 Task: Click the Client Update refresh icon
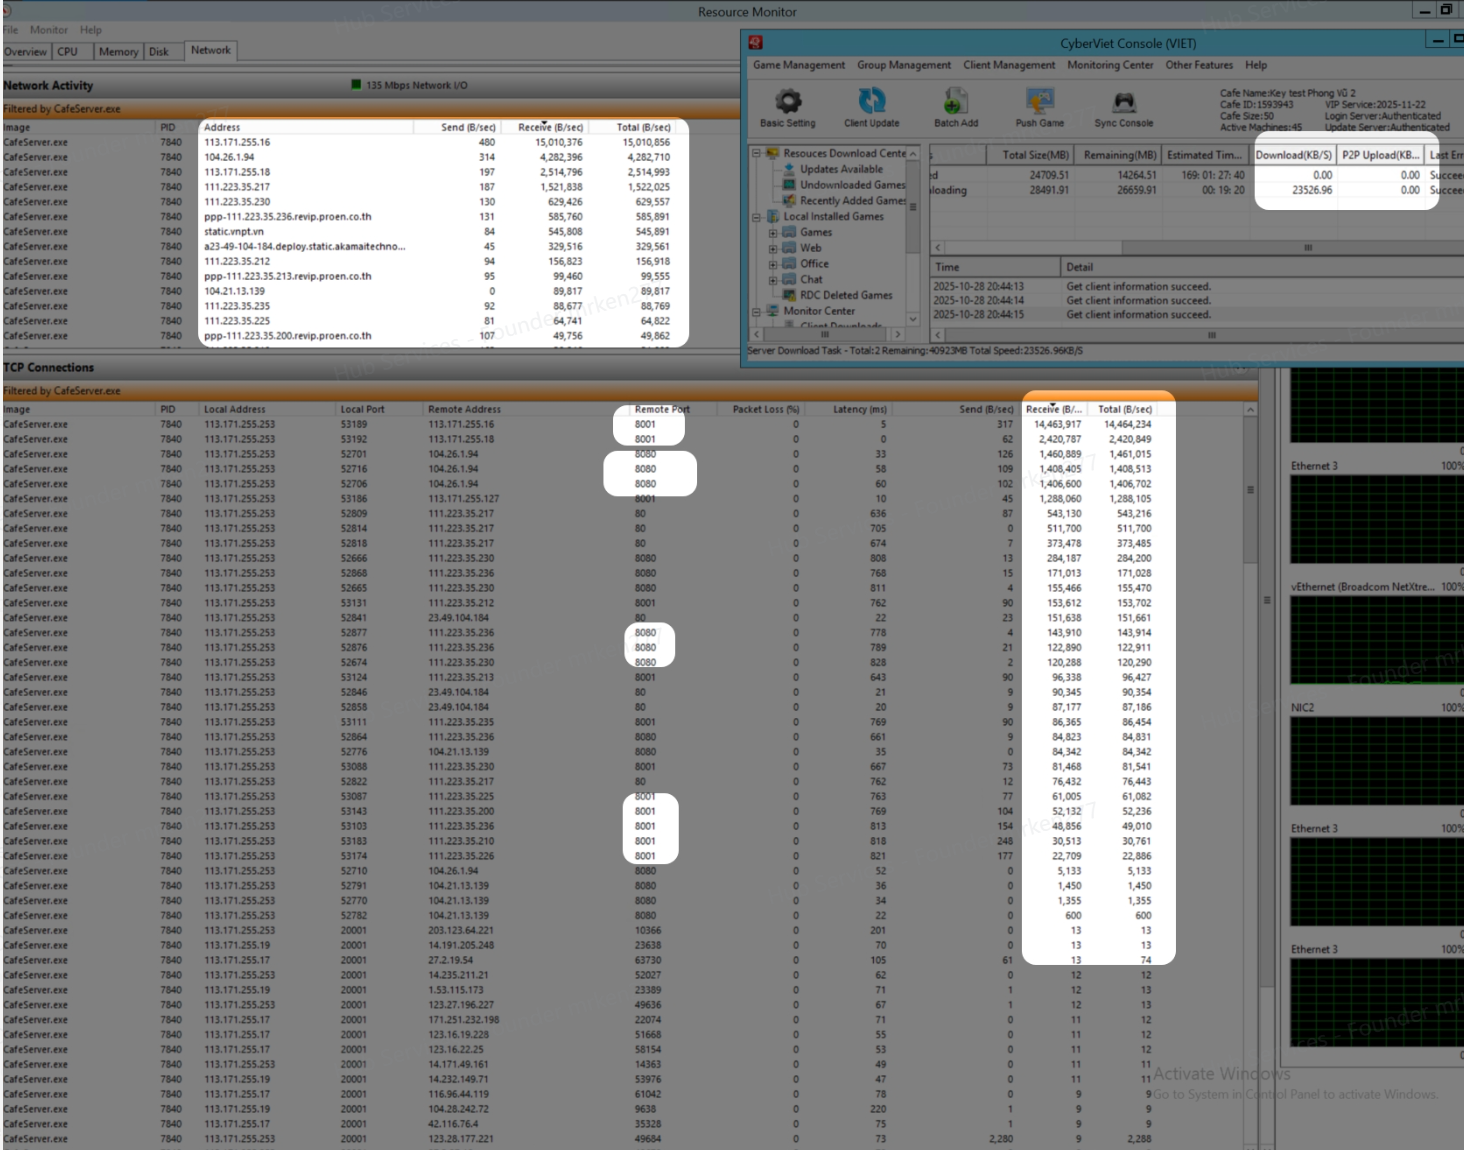point(871,102)
